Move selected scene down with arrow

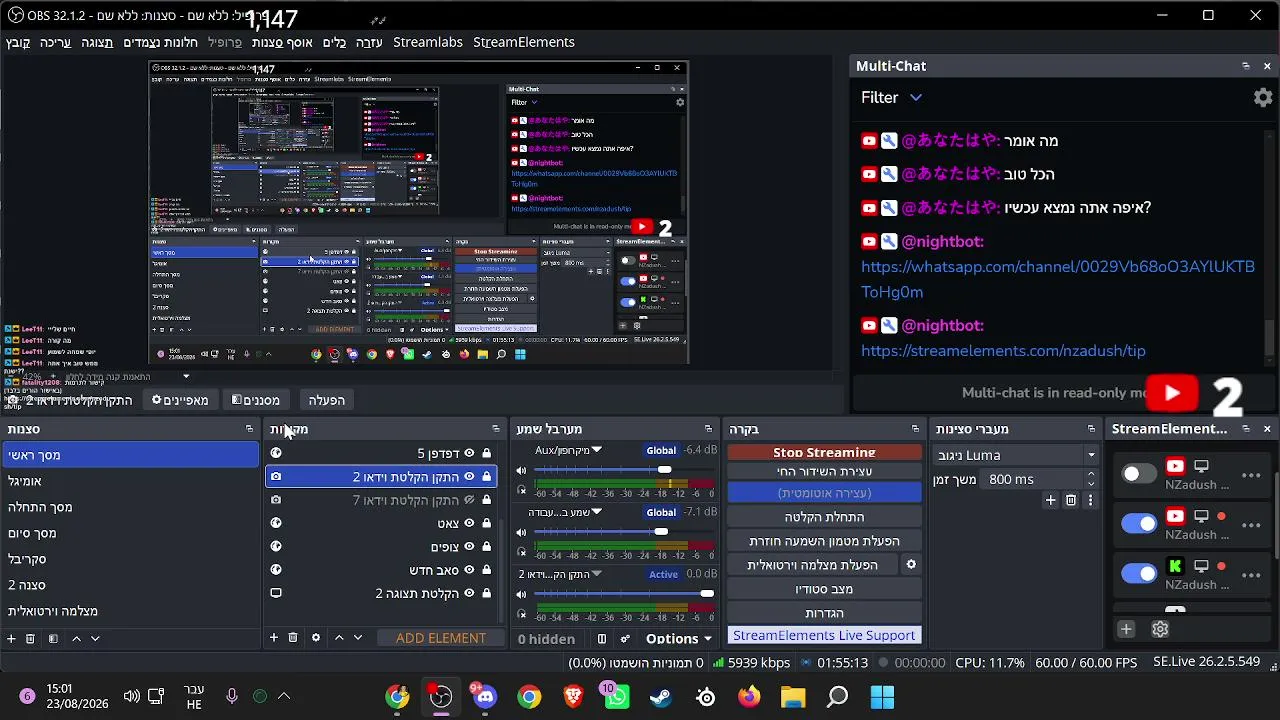95,638
